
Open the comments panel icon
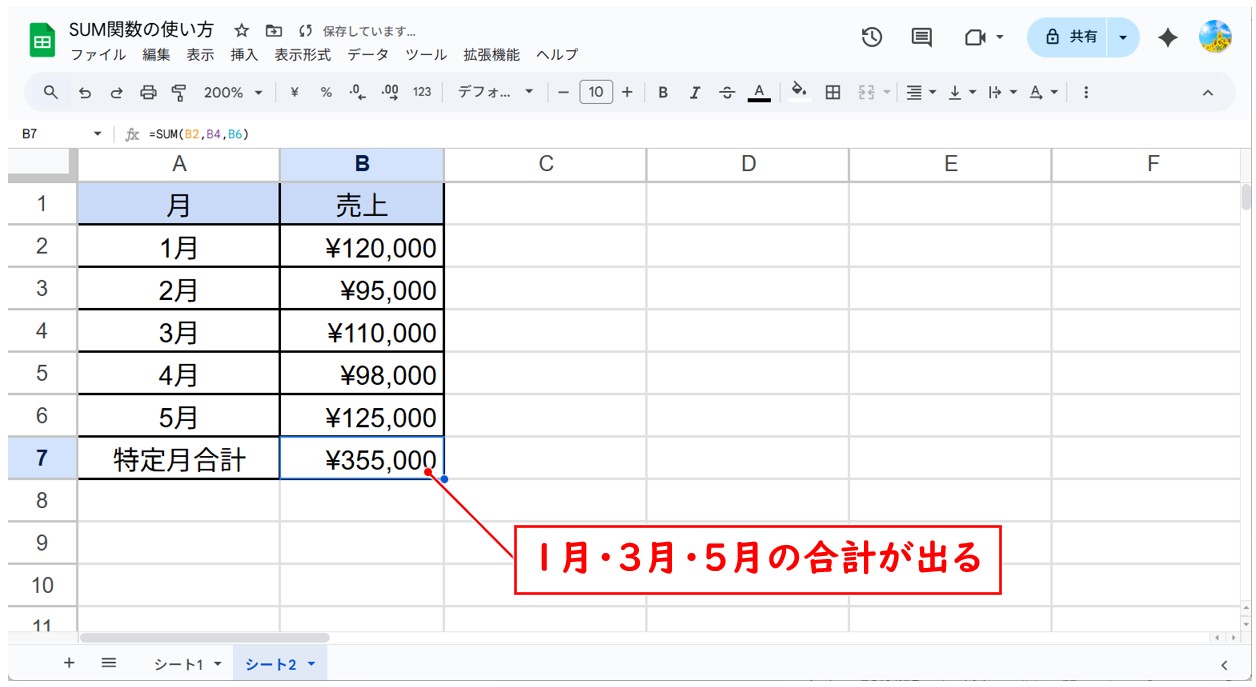tap(921, 37)
